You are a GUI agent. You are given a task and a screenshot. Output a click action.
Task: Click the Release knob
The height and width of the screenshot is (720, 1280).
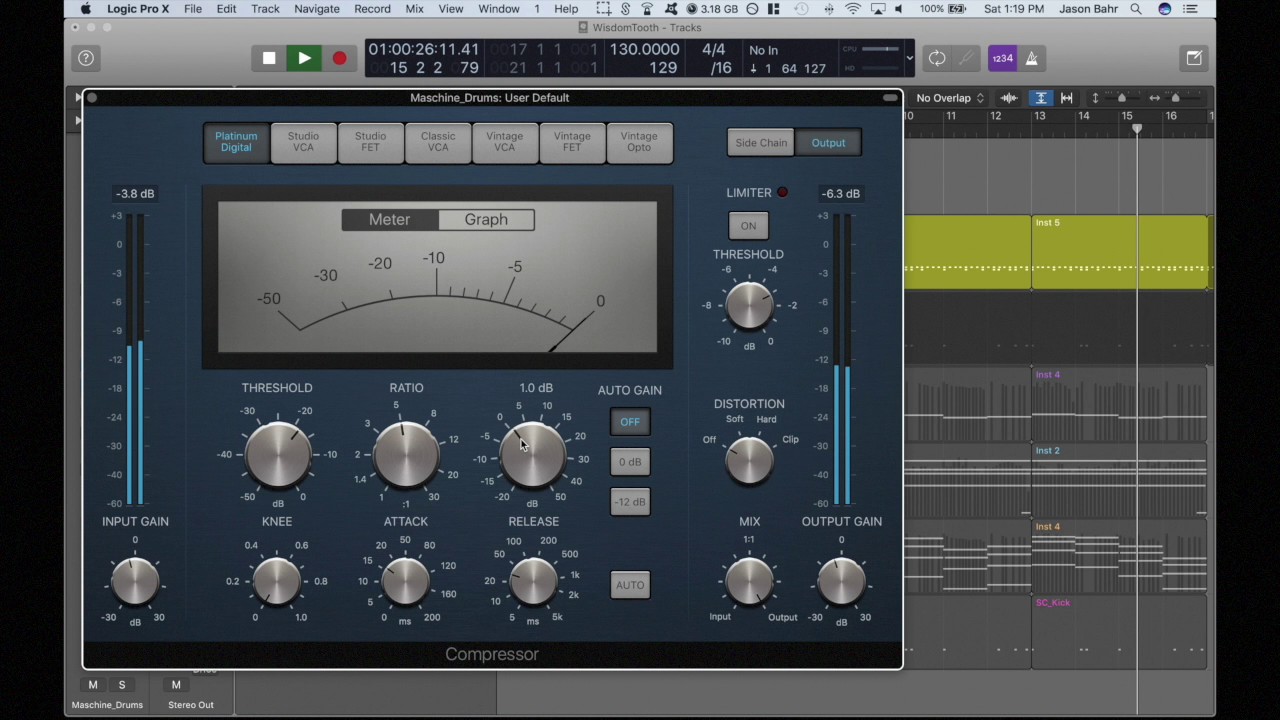coord(534,582)
